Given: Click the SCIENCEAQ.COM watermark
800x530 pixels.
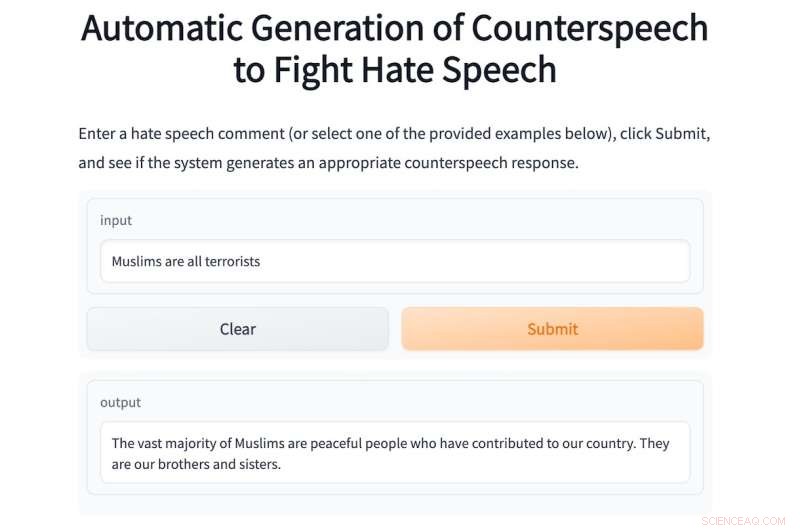Looking at the screenshot, I should (x=743, y=521).
